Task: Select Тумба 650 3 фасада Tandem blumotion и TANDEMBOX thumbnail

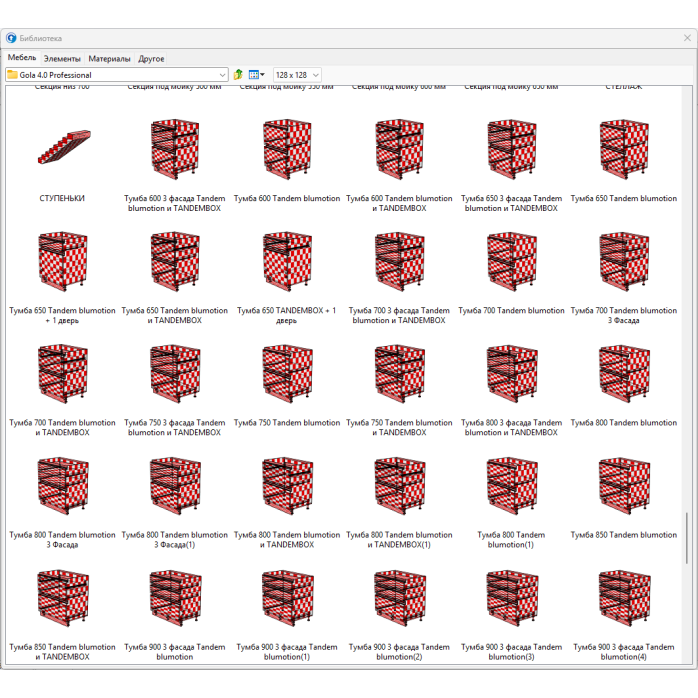Action: point(511,149)
